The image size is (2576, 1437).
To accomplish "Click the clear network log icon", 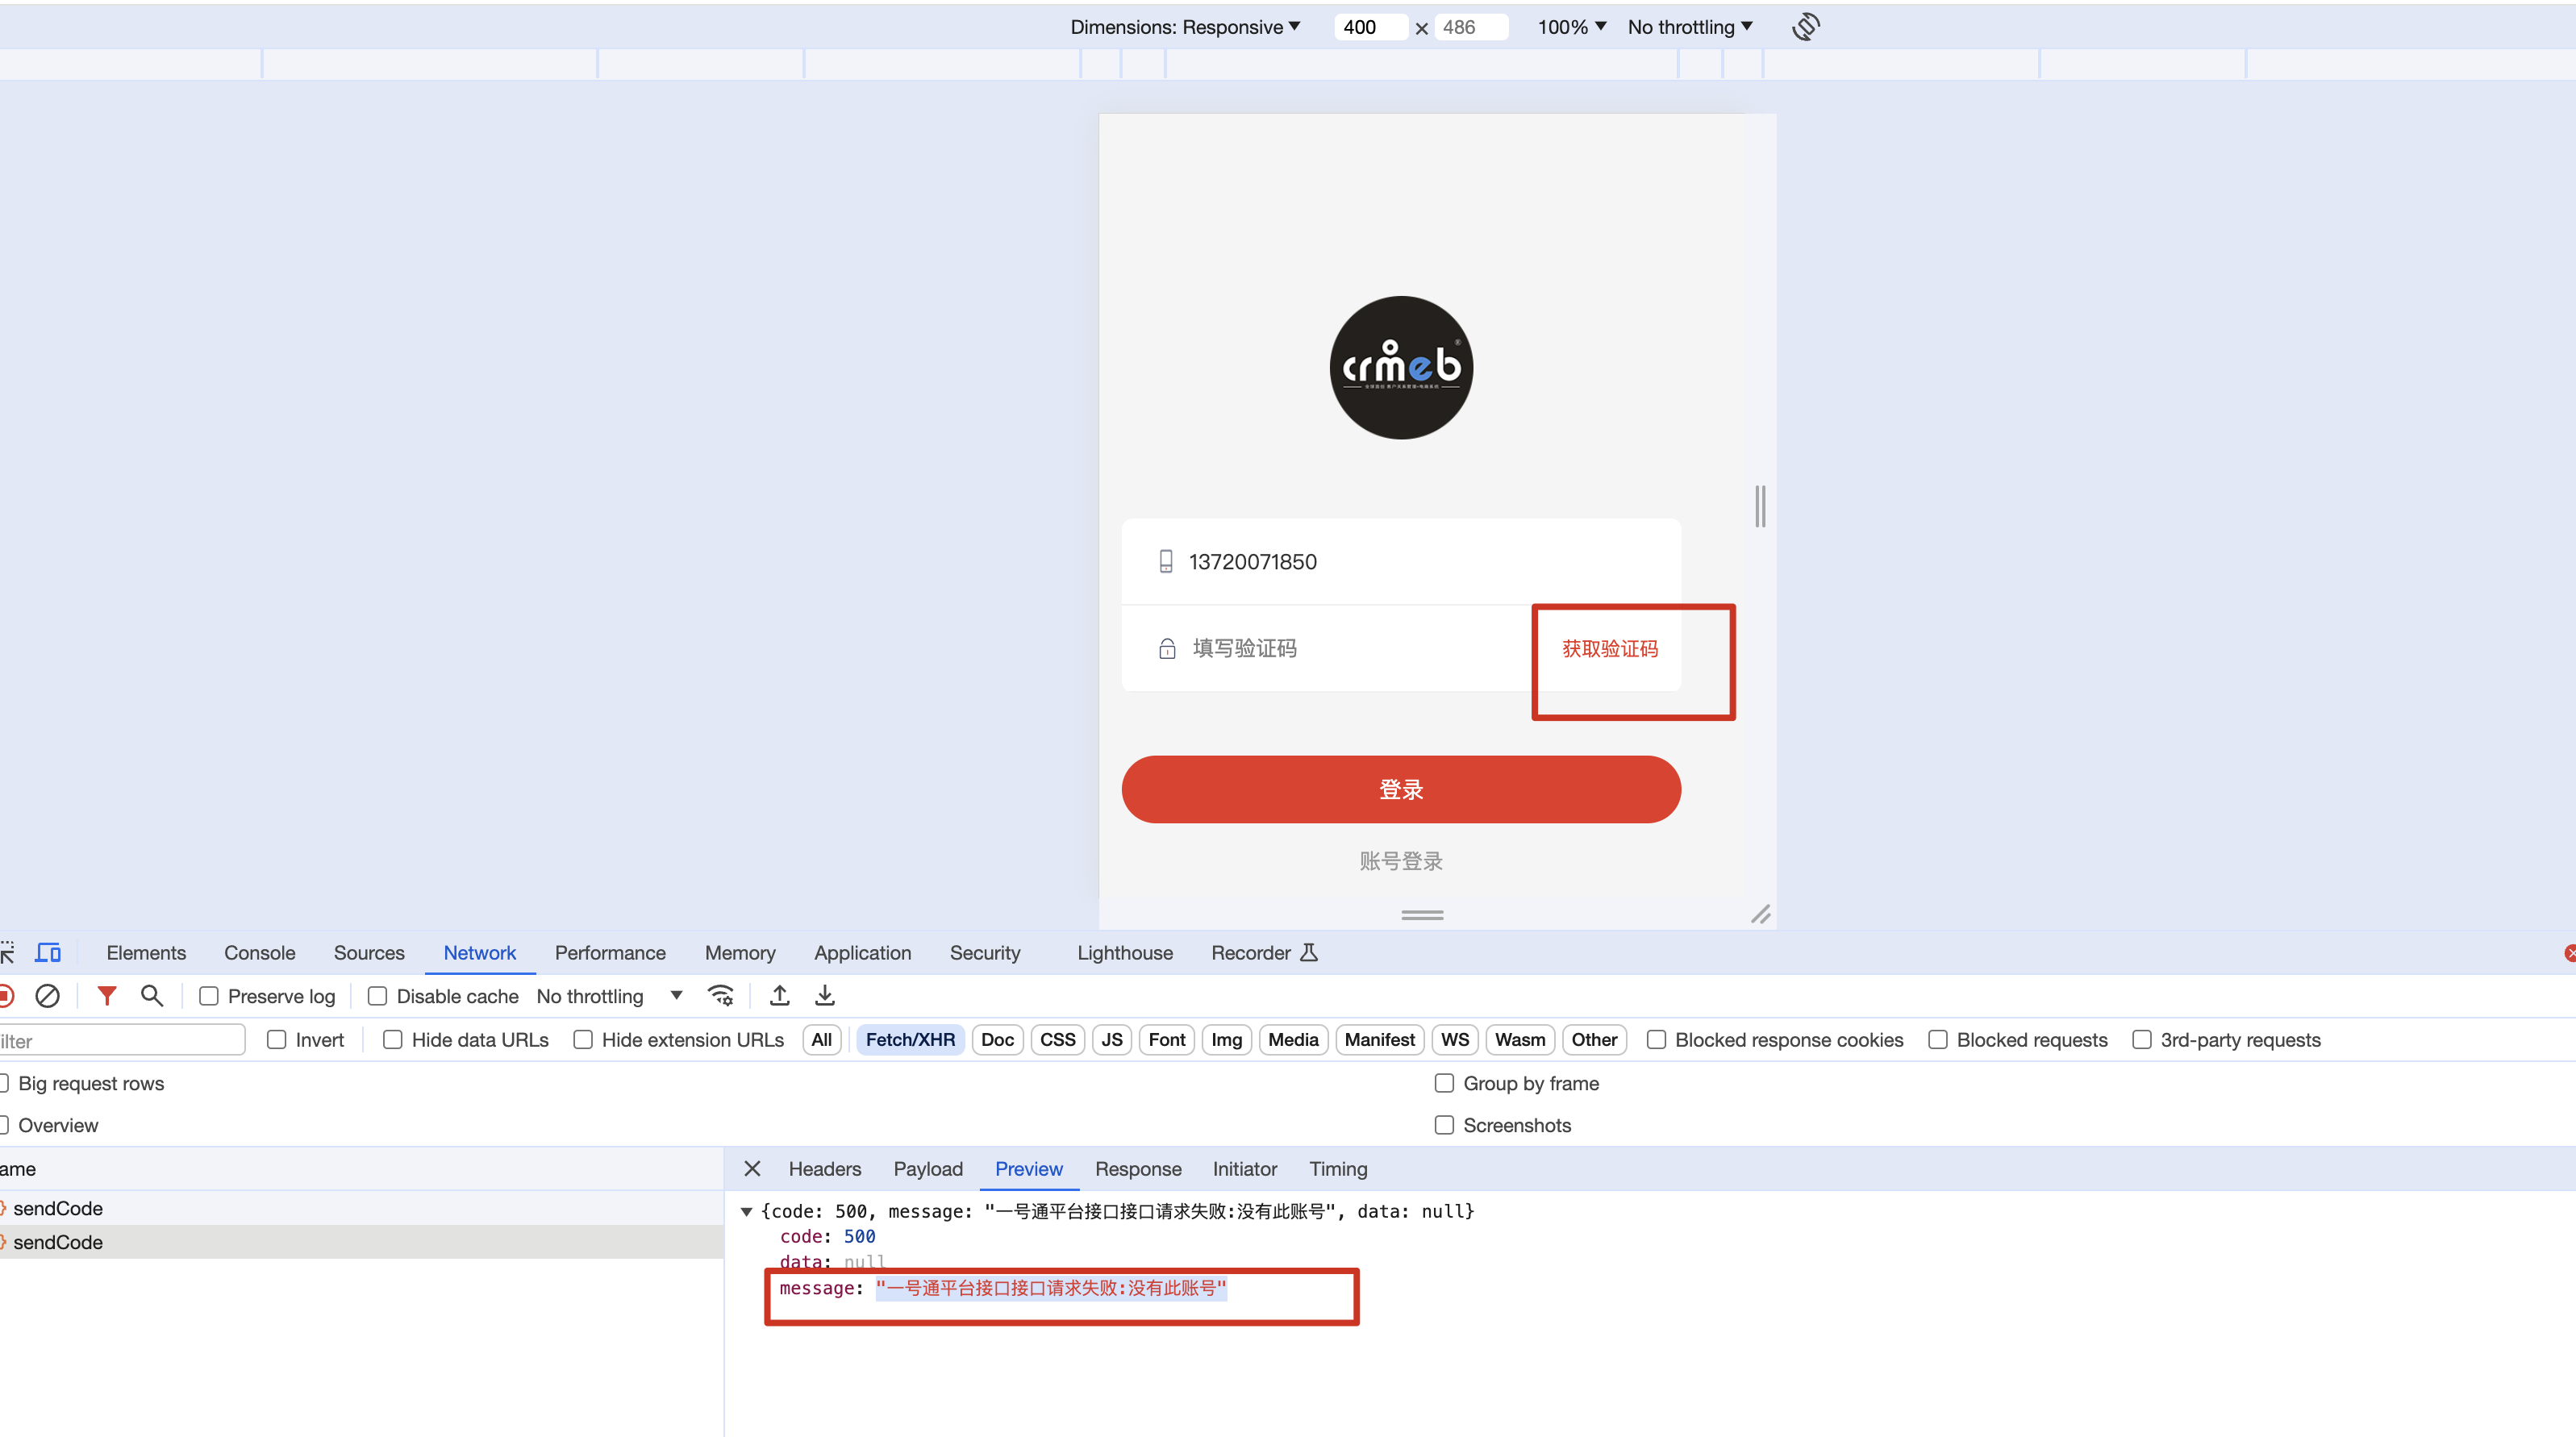I will [47, 996].
